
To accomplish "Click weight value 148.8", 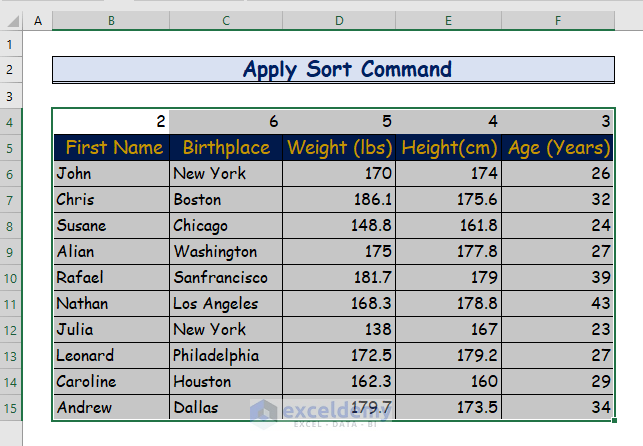I will pos(339,226).
